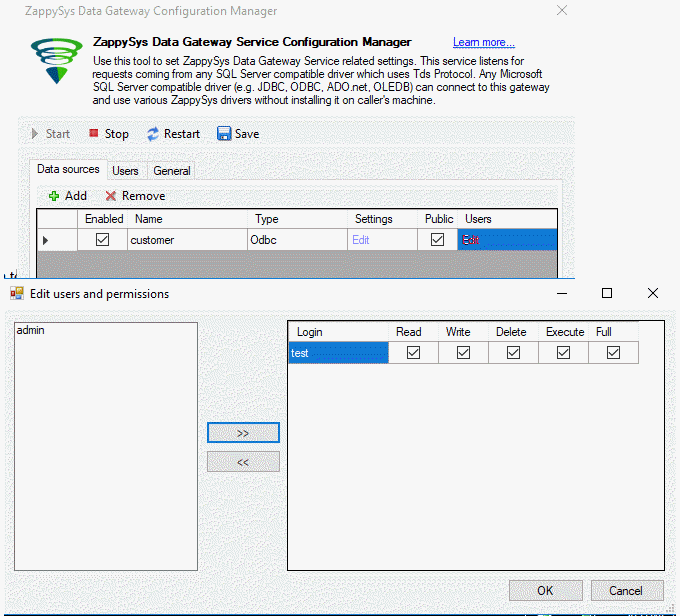
Task: Select the test login row
Action: click(x=338, y=353)
